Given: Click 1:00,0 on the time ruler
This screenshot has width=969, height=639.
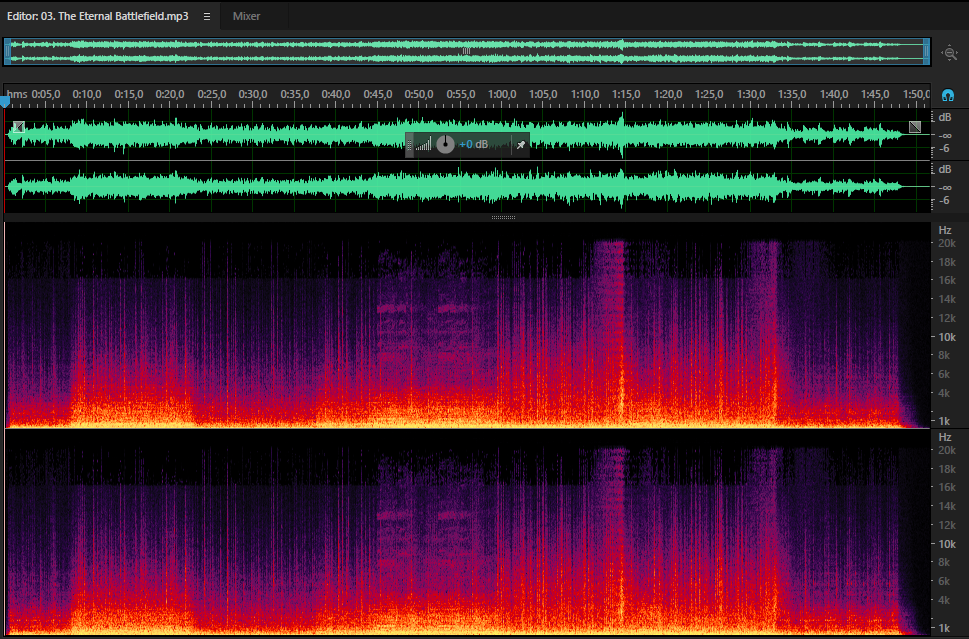Looking at the screenshot, I should pos(502,95).
